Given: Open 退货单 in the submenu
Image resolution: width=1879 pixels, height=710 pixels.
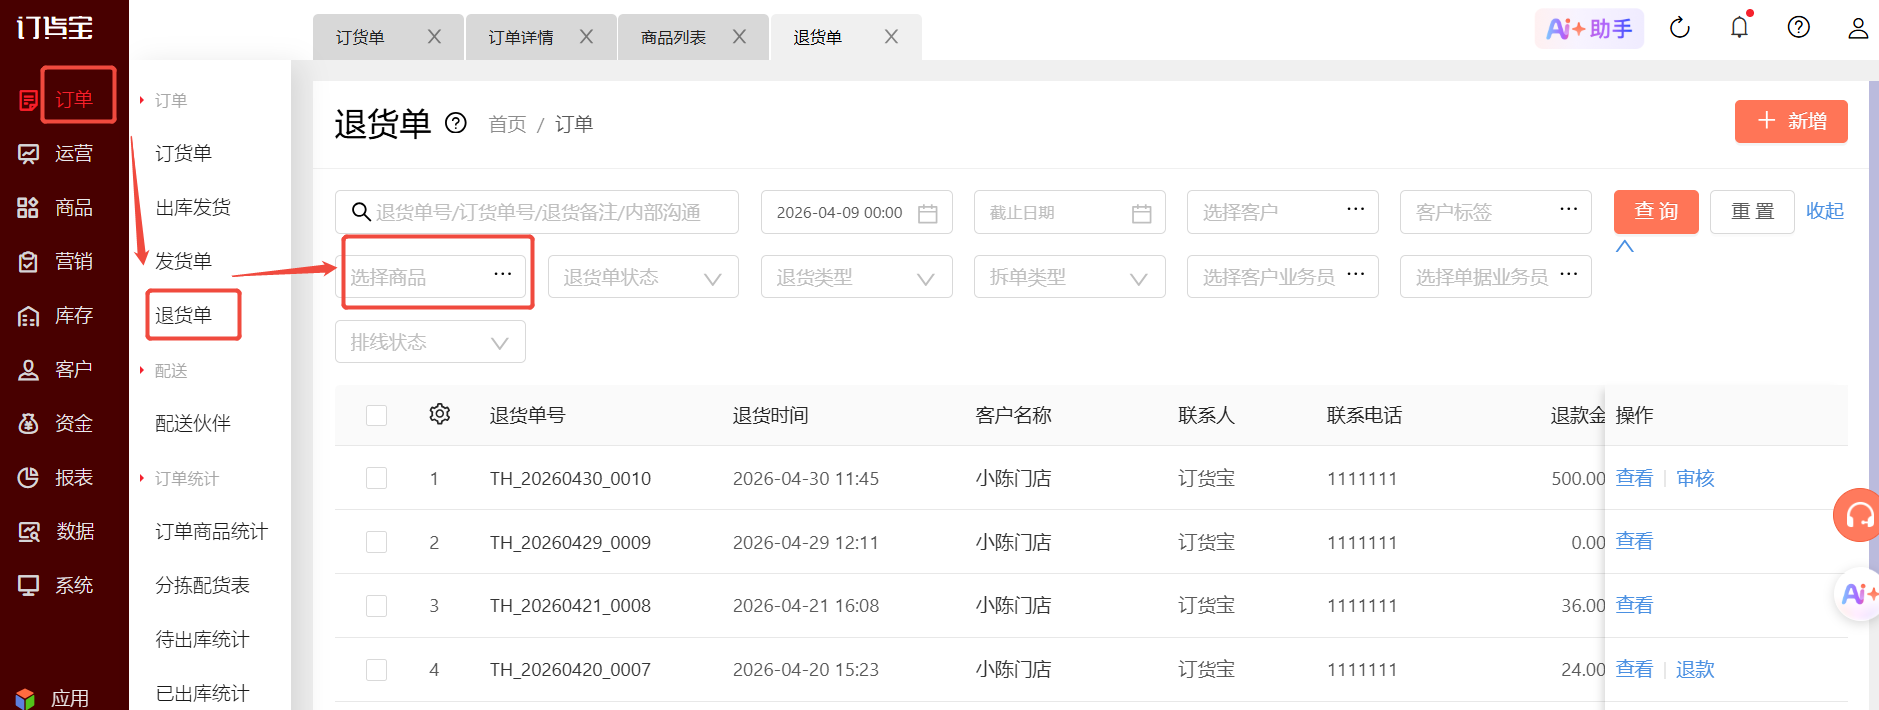Looking at the screenshot, I should (x=183, y=315).
